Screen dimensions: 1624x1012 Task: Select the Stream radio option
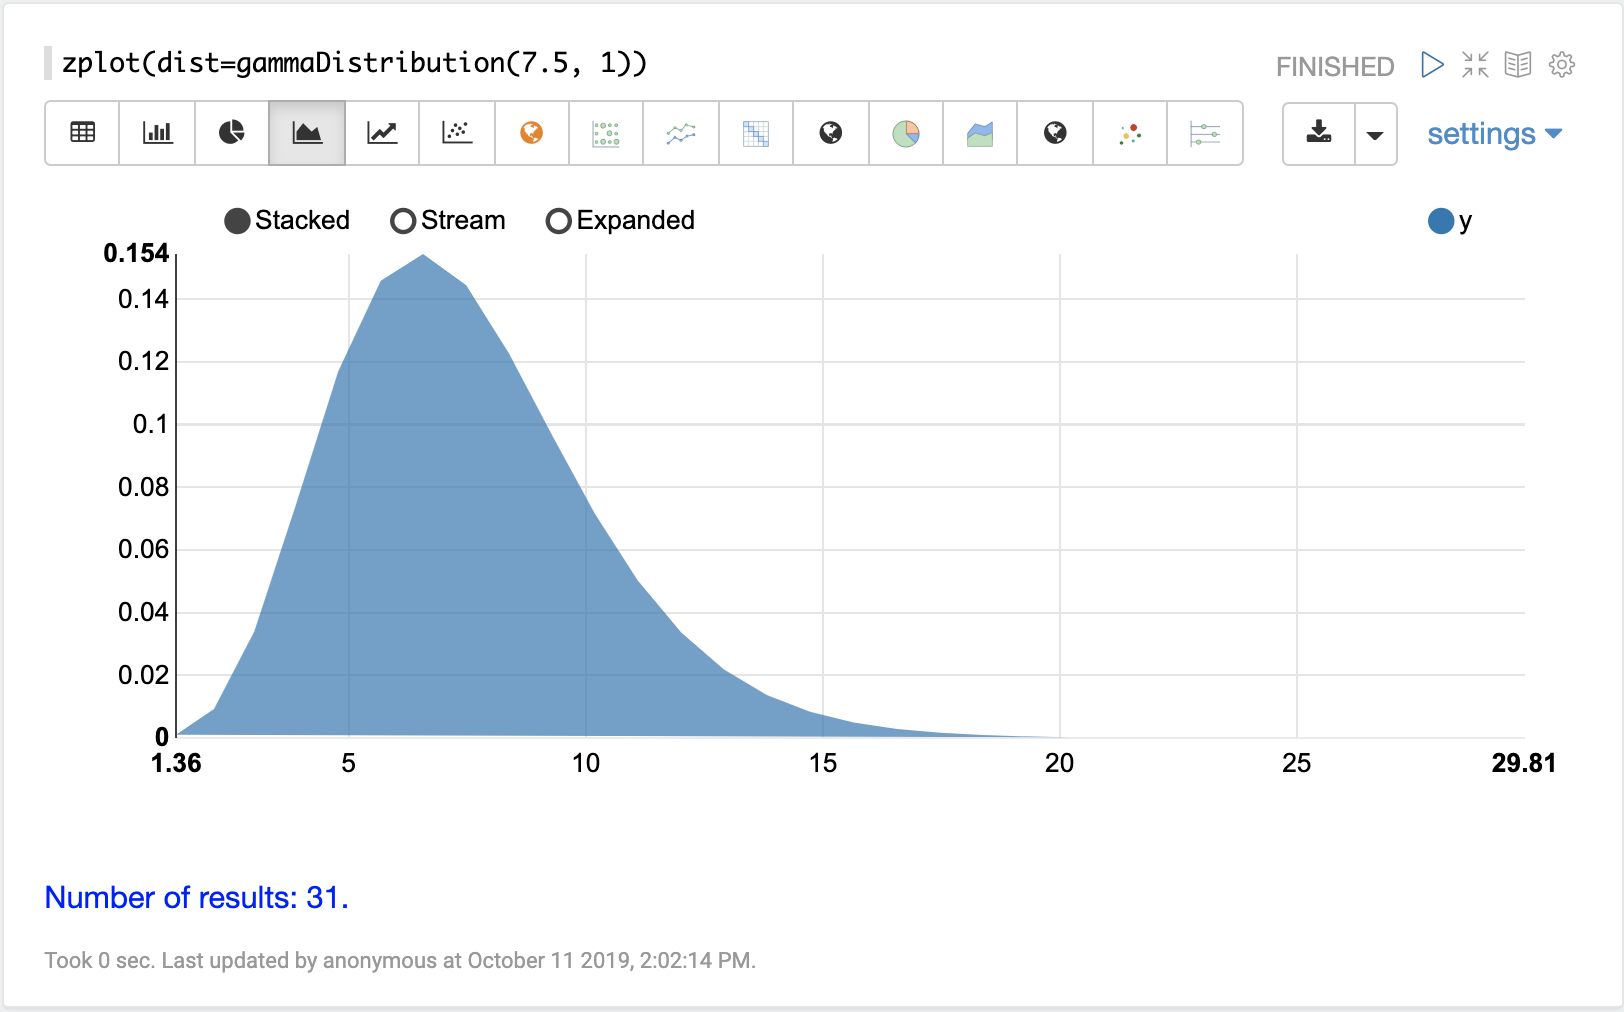(x=403, y=221)
